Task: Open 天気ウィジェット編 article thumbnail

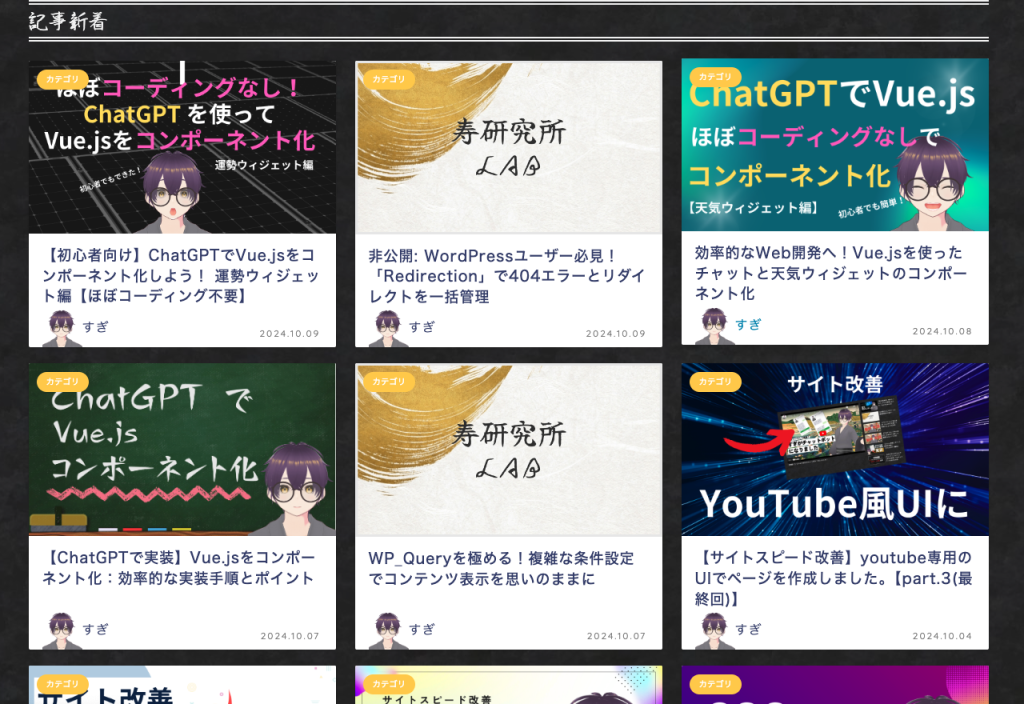Action: point(835,145)
